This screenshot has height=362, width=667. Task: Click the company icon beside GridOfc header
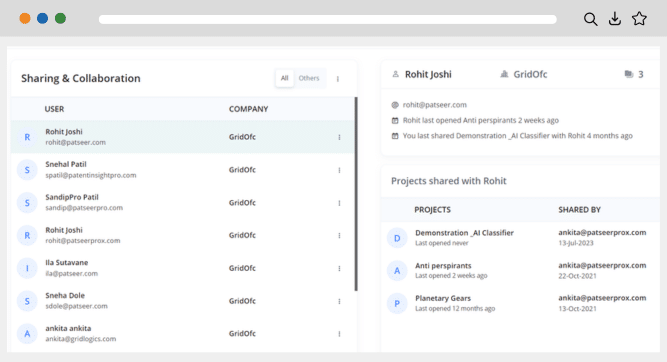(504, 74)
